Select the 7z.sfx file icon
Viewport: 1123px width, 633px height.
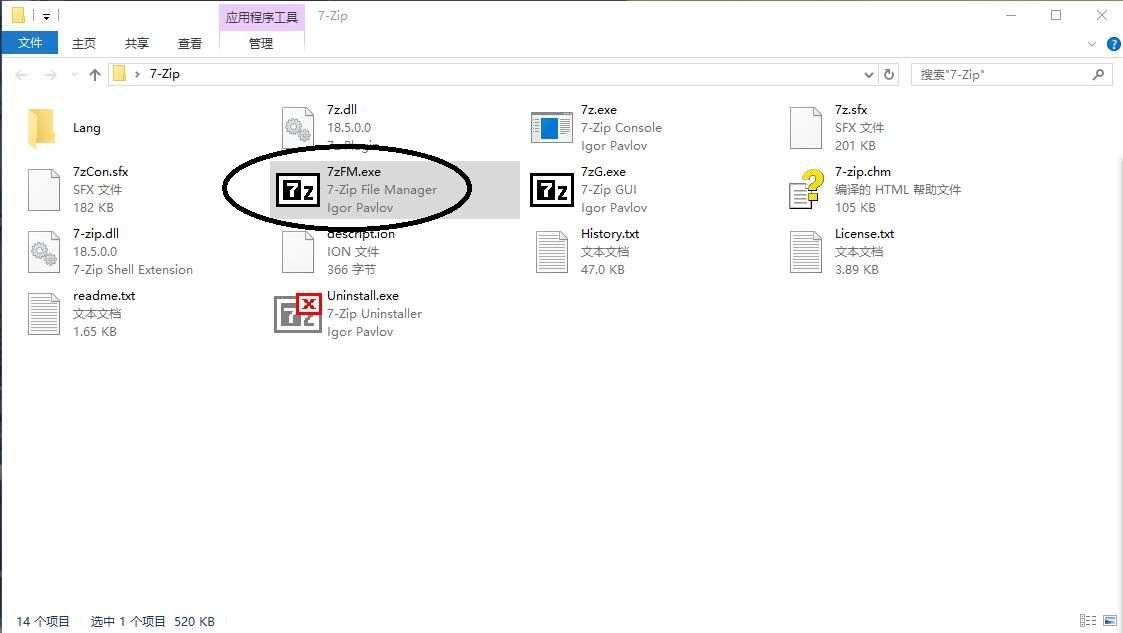coord(806,128)
